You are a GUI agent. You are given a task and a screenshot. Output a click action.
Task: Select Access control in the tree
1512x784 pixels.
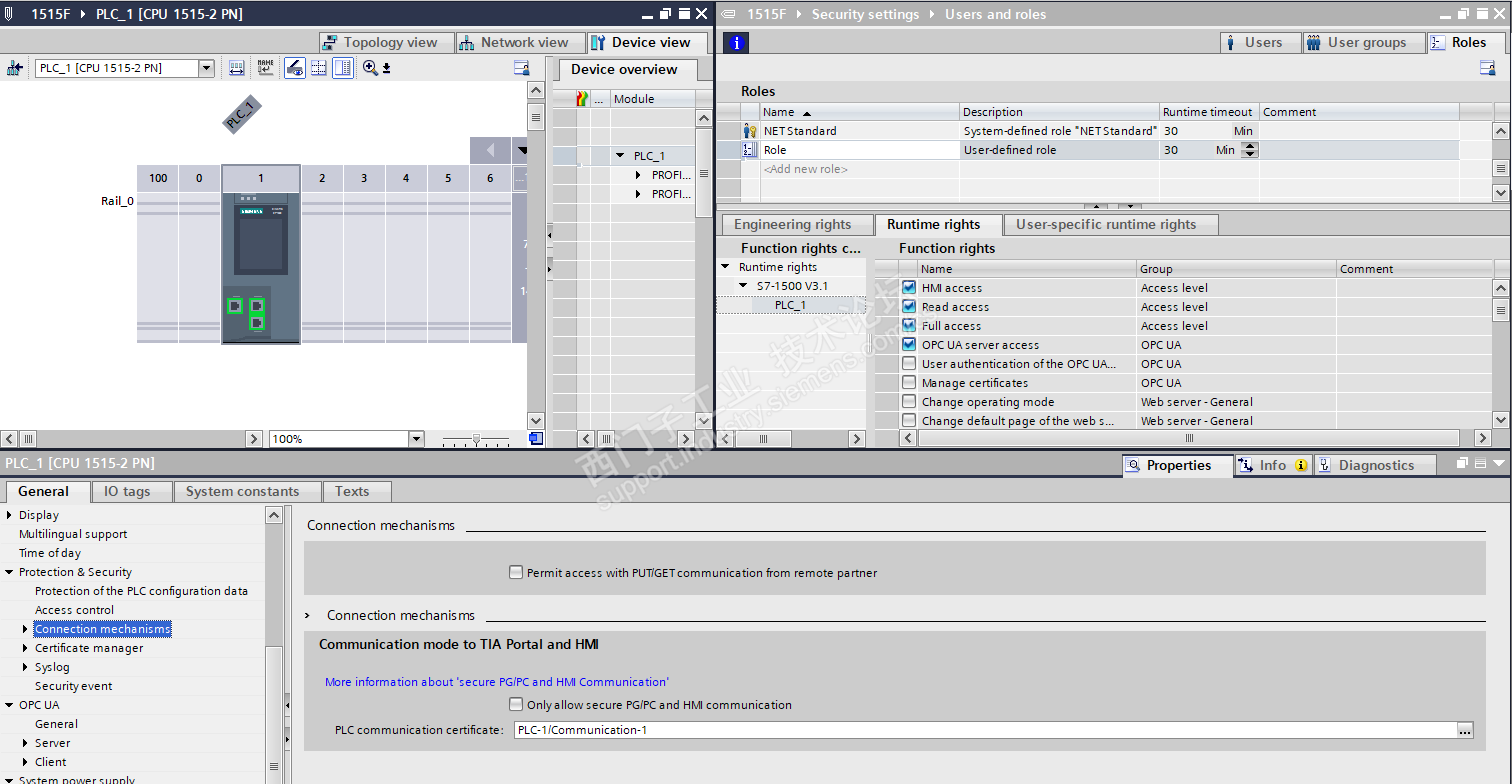(x=75, y=610)
